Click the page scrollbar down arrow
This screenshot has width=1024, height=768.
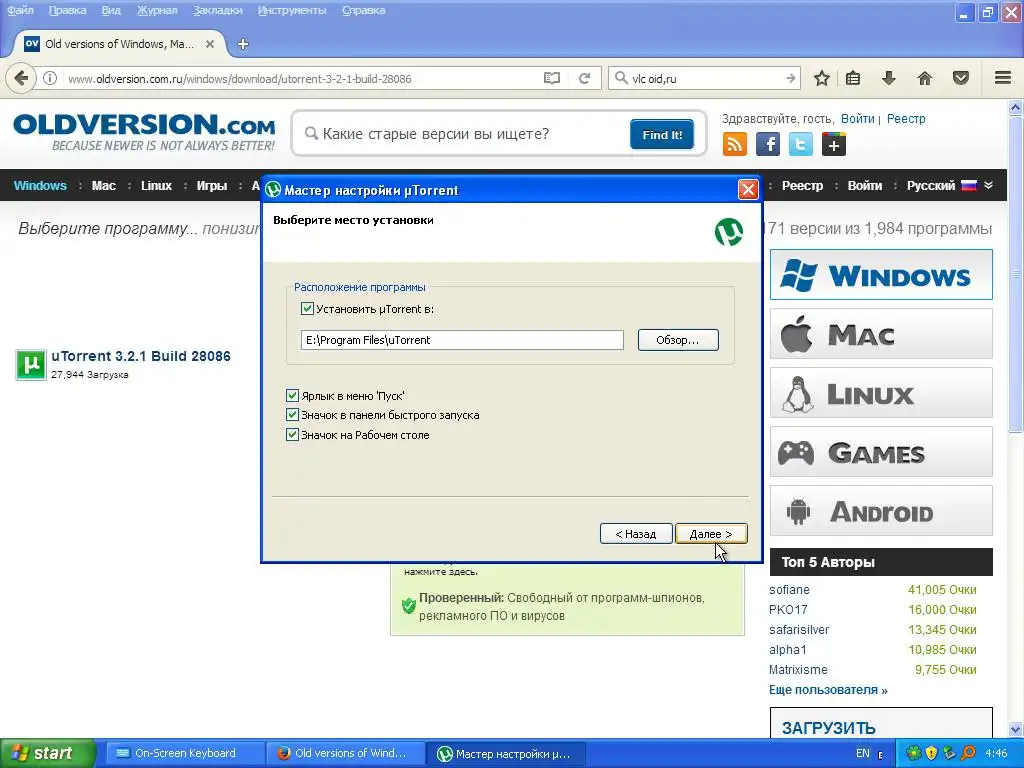(1015, 729)
